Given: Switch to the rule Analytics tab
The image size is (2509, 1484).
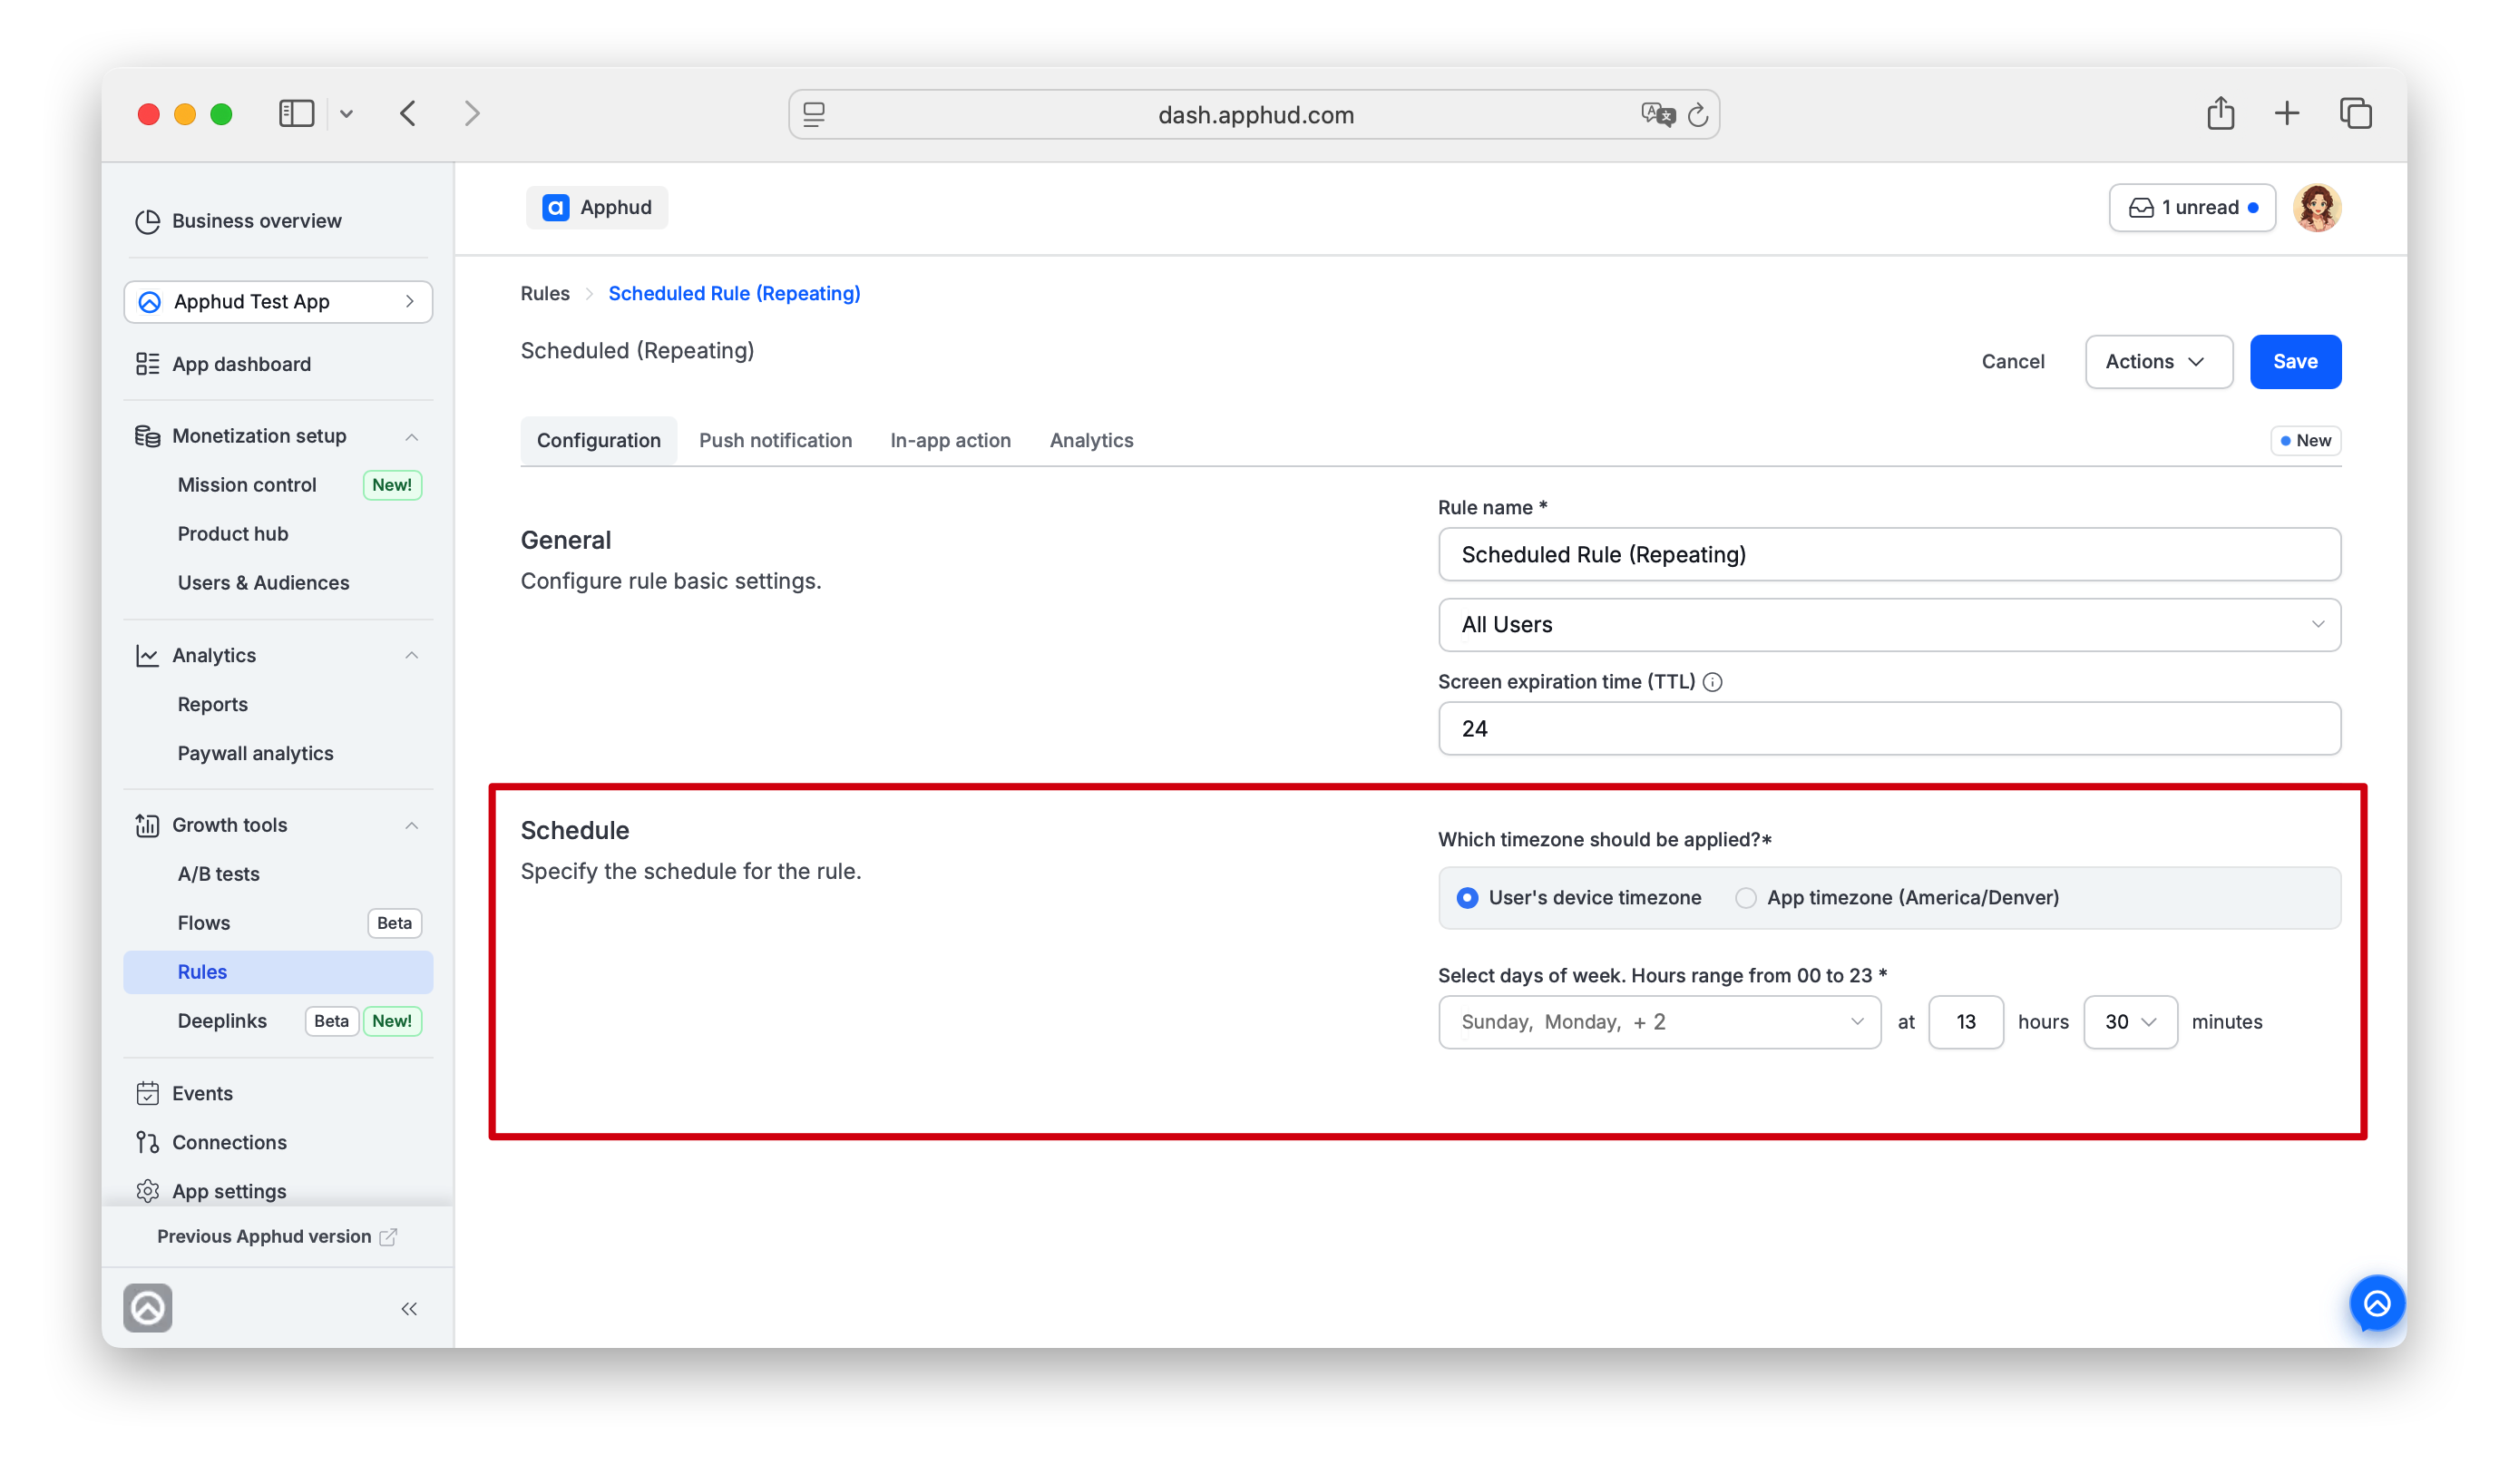Looking at the screenshot, I should [x=1091, y=440].
